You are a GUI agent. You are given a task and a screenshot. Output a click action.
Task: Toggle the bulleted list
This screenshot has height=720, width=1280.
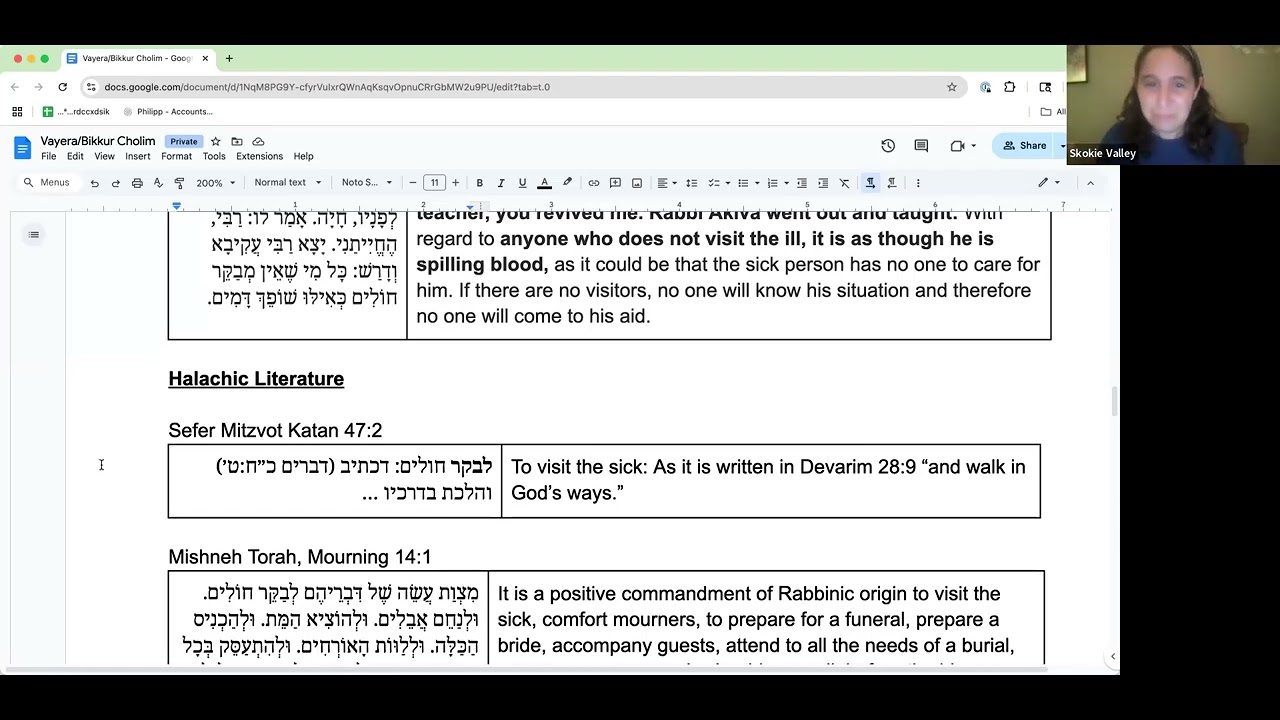coord(743,183)
